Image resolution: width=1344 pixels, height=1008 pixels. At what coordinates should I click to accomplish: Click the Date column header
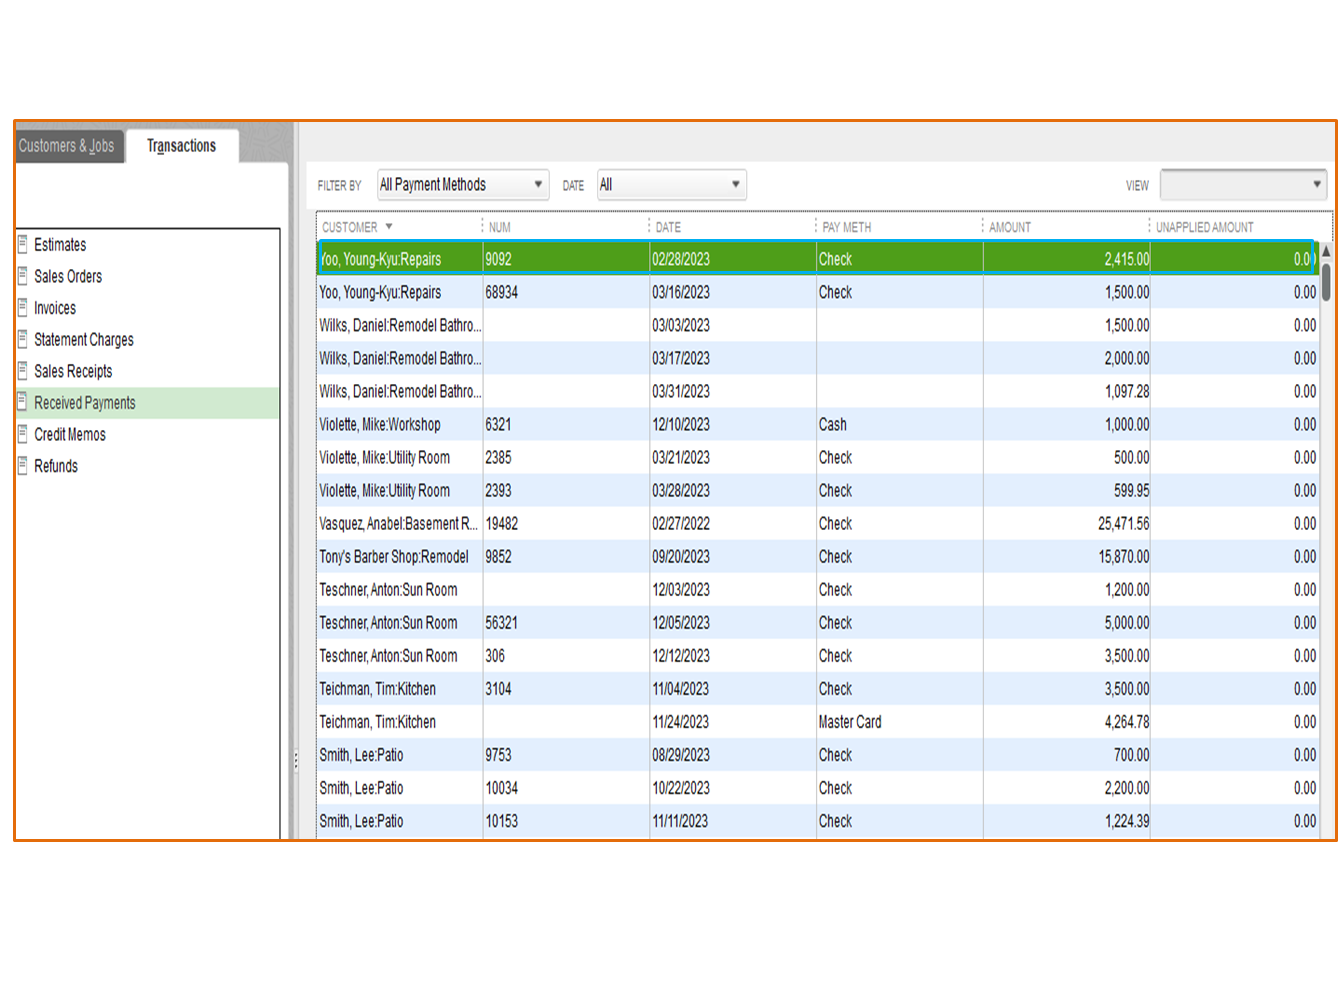668,227
